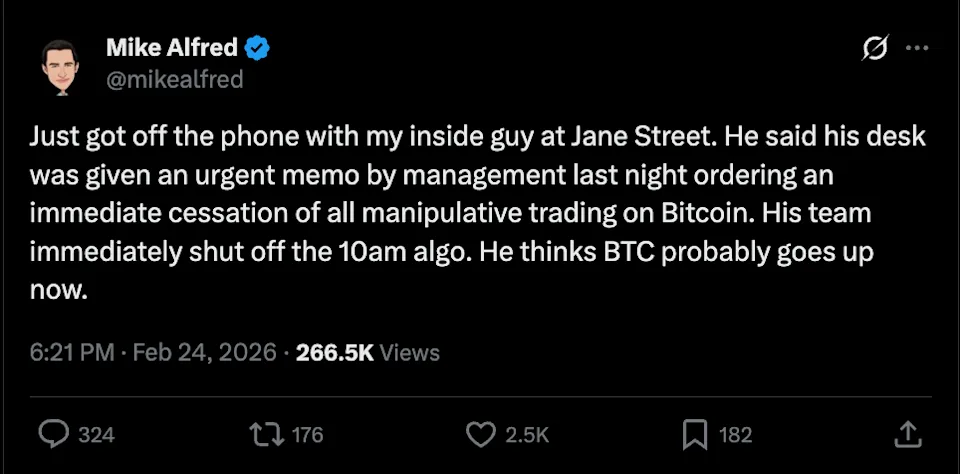960x474 pixels.
Task: Click the 324 replies count
Action: [x=96, y=434]
